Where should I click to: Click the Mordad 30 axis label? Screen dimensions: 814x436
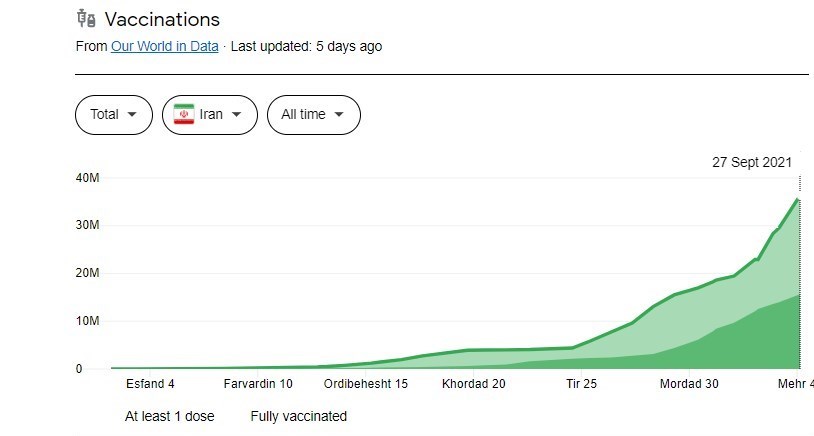(x=689, y=384)
